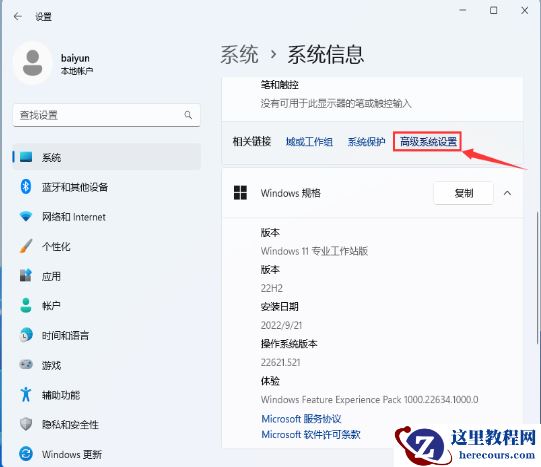
Task: Open Windows 更新 page
Action: [x=106, y=454]
